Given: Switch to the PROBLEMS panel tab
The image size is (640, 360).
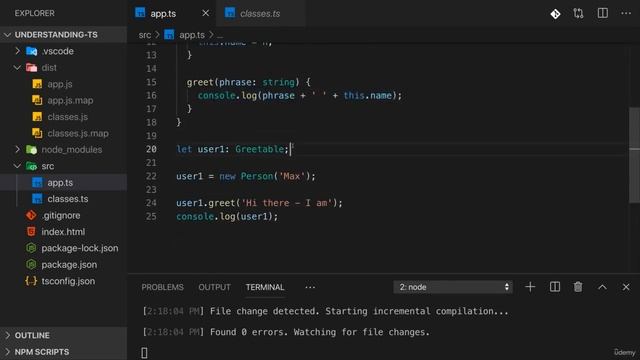Looking at the screenshot, I should coord(162,287).
